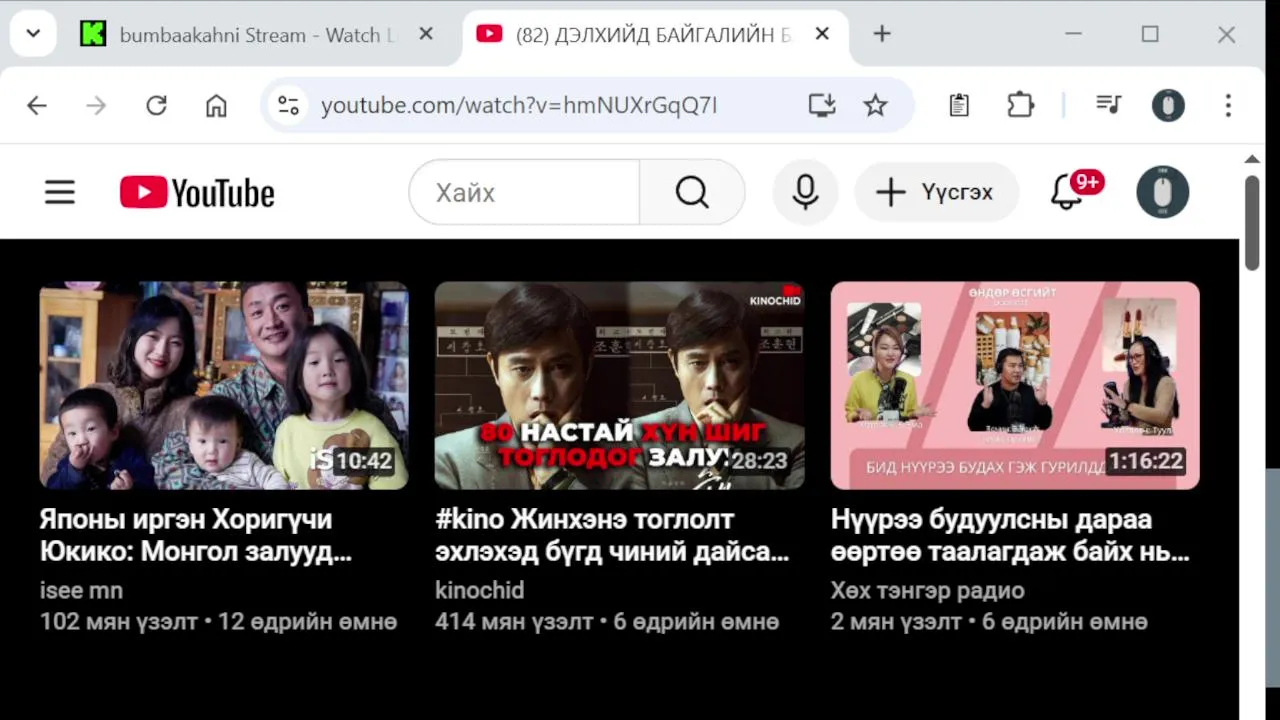Viewport: 1280px width, 720px height.
Task: Open the tab search dropdown arrow
Action: 33,34
